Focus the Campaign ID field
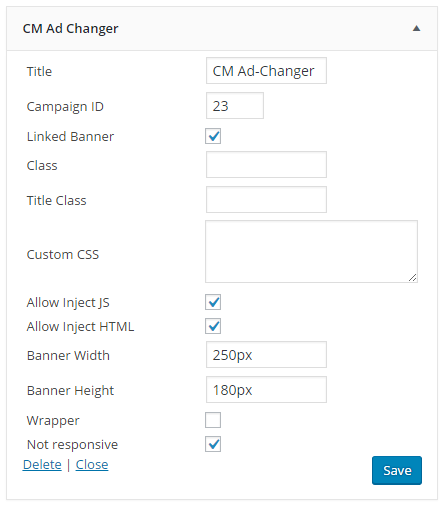Screen dimensions: 445x507 235,106
